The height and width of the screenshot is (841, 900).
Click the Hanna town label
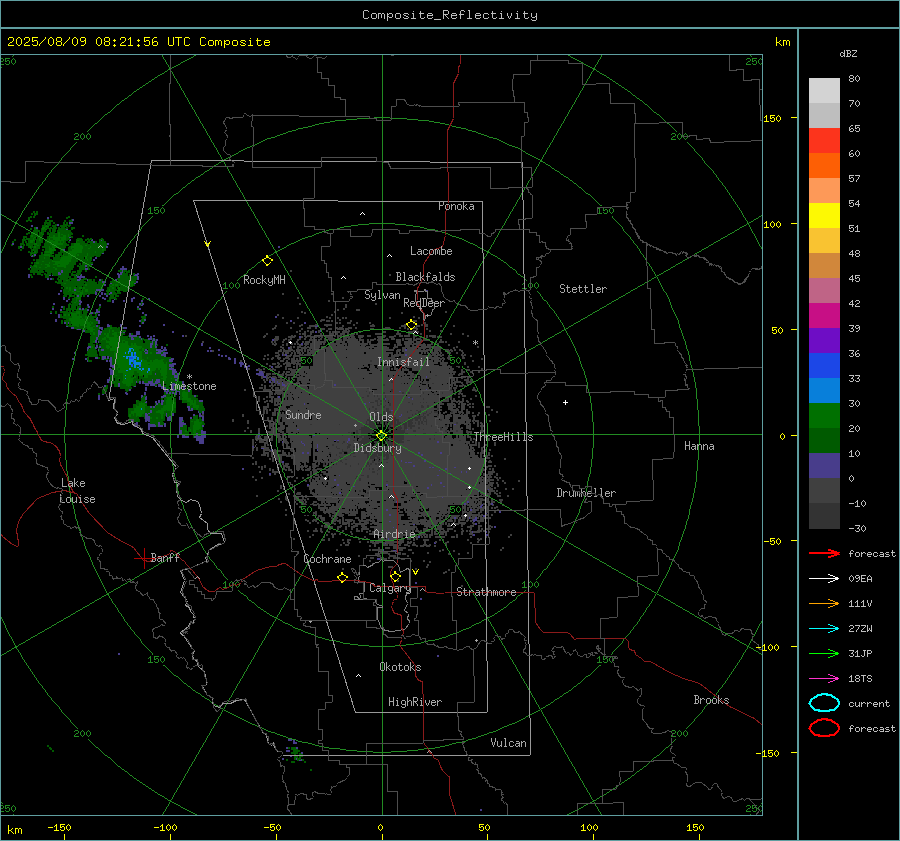tap(699, 446)
